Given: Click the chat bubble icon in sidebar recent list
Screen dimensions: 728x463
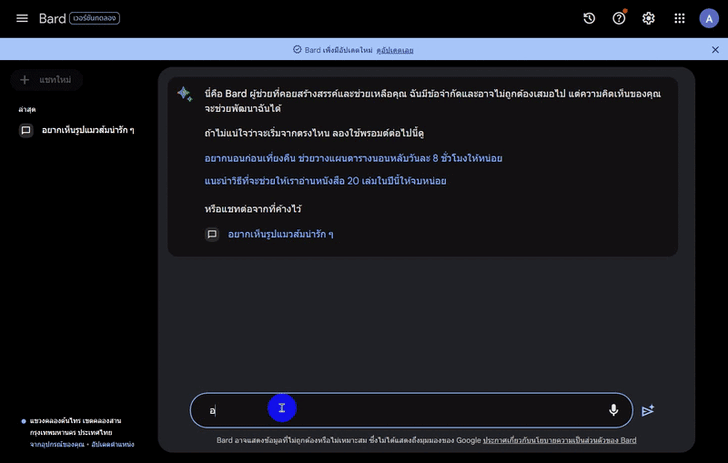Looking at the screenshot, I should click(x=26, y=130).
